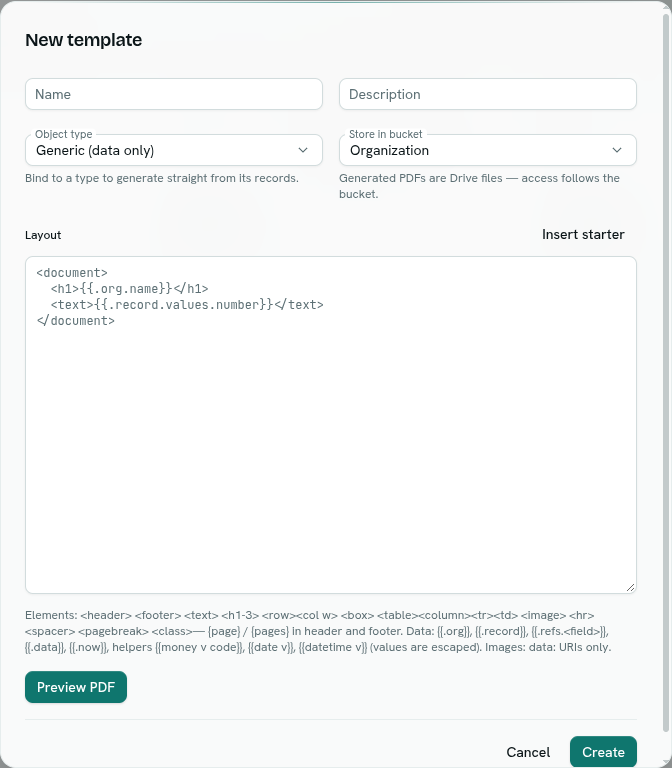Image resolution: width=672 pixels, height=768 pixels.
Task: Click the '{{.record.values.number}}' code line
Action: [187, 305]
